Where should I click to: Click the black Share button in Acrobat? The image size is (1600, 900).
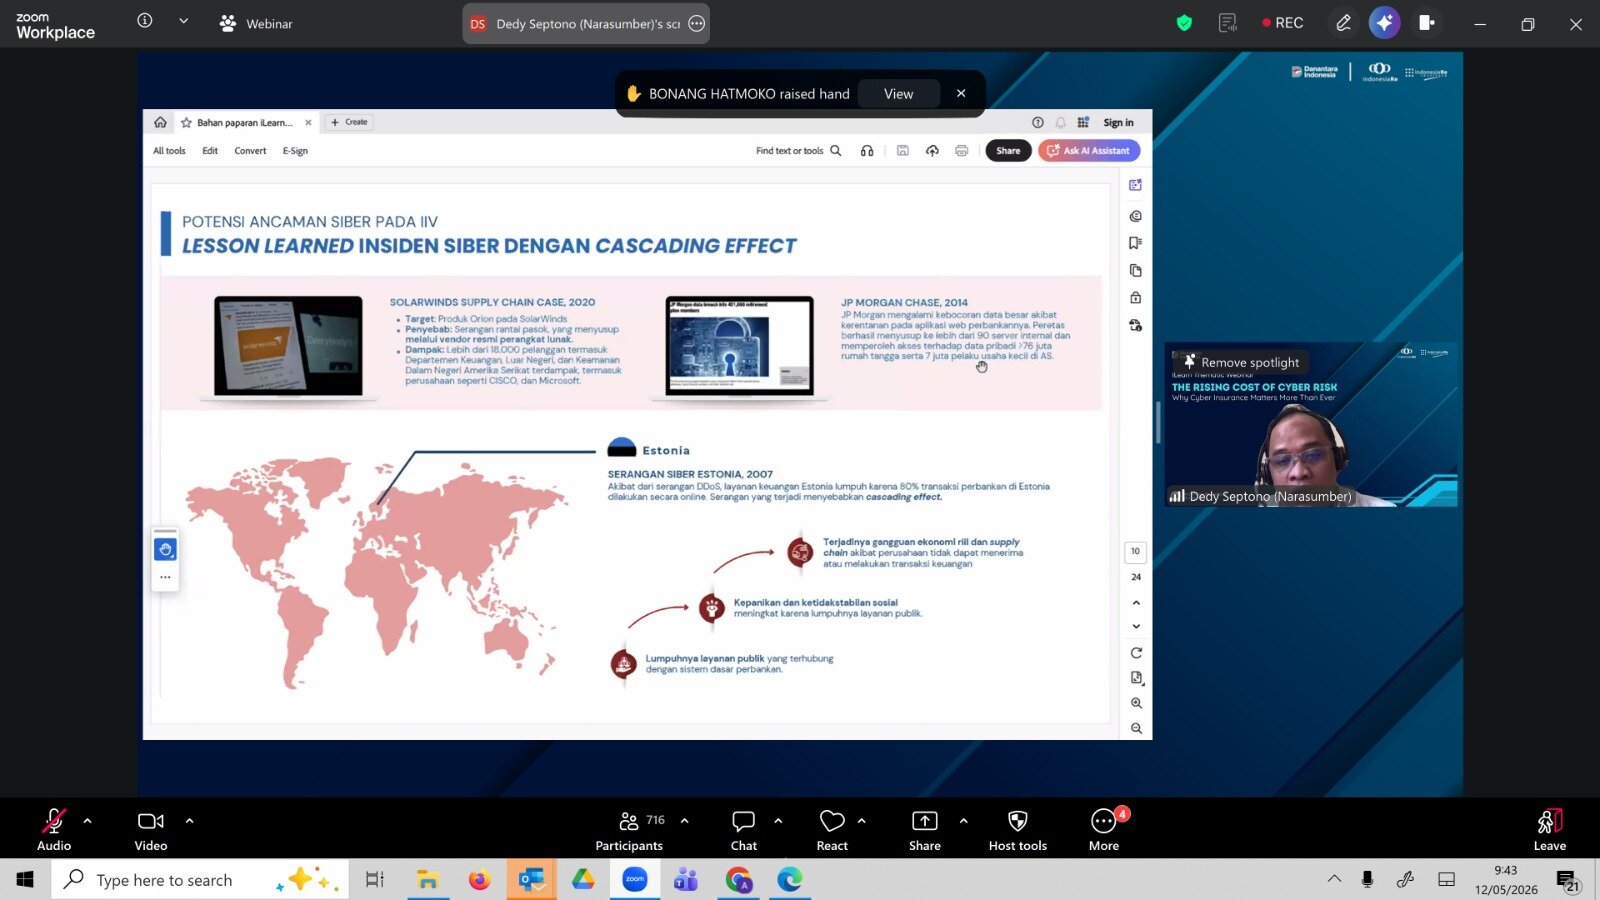[1008, 151]
